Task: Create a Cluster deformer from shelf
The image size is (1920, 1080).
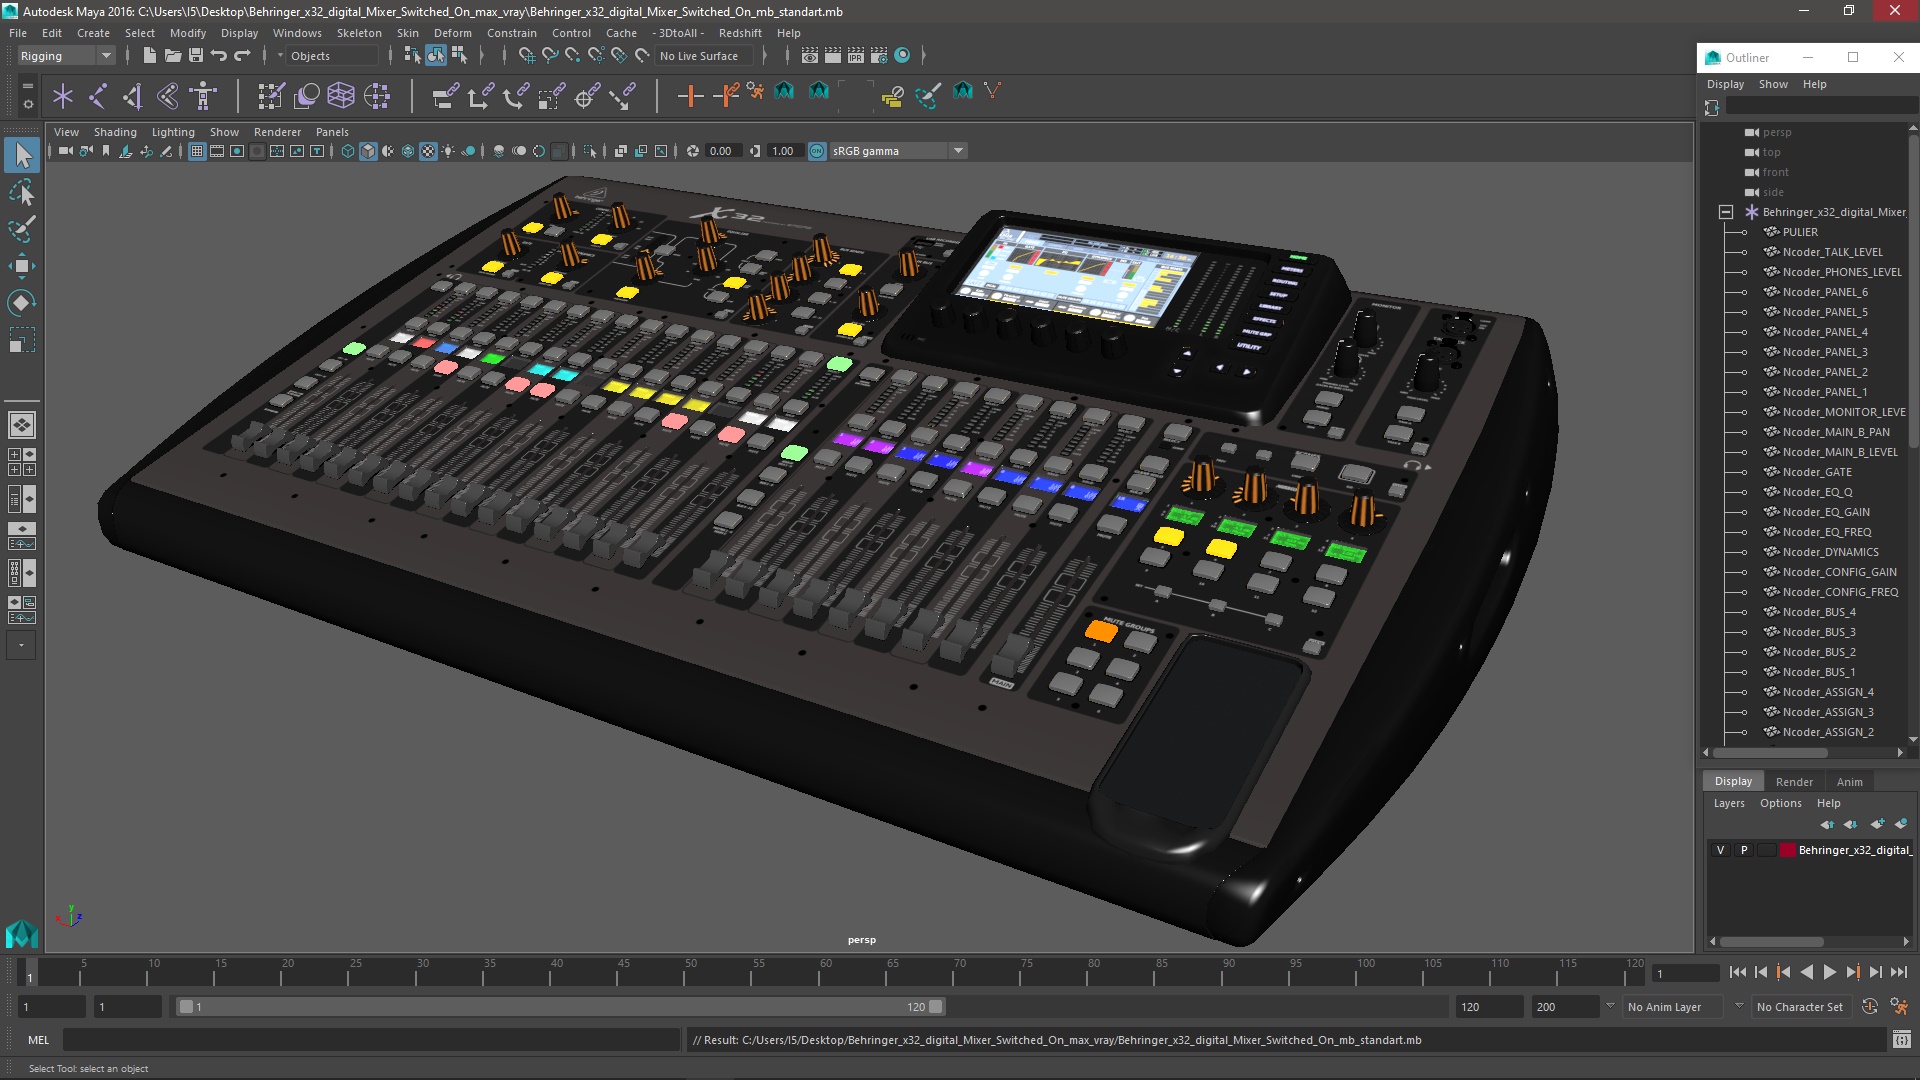Action: (x=377, y=96)
